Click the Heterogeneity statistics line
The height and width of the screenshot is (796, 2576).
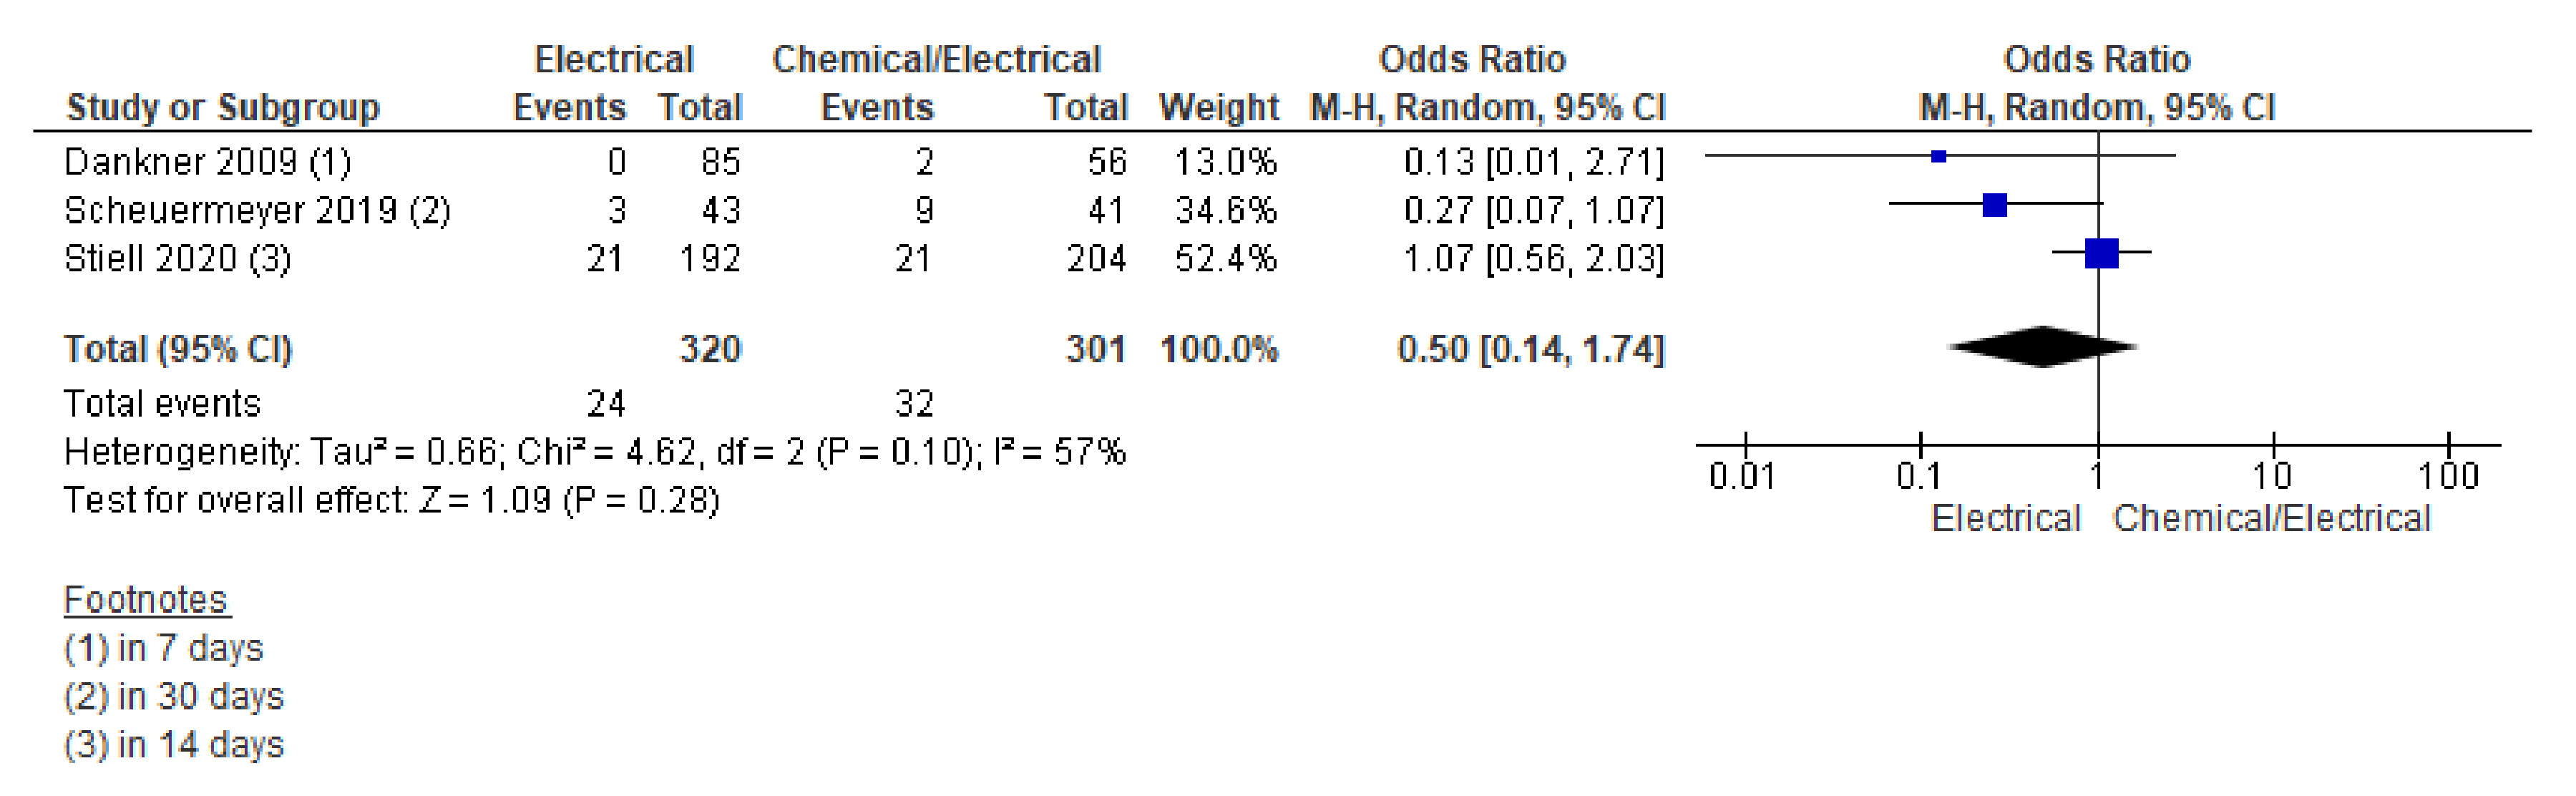[x=594, y=452]
